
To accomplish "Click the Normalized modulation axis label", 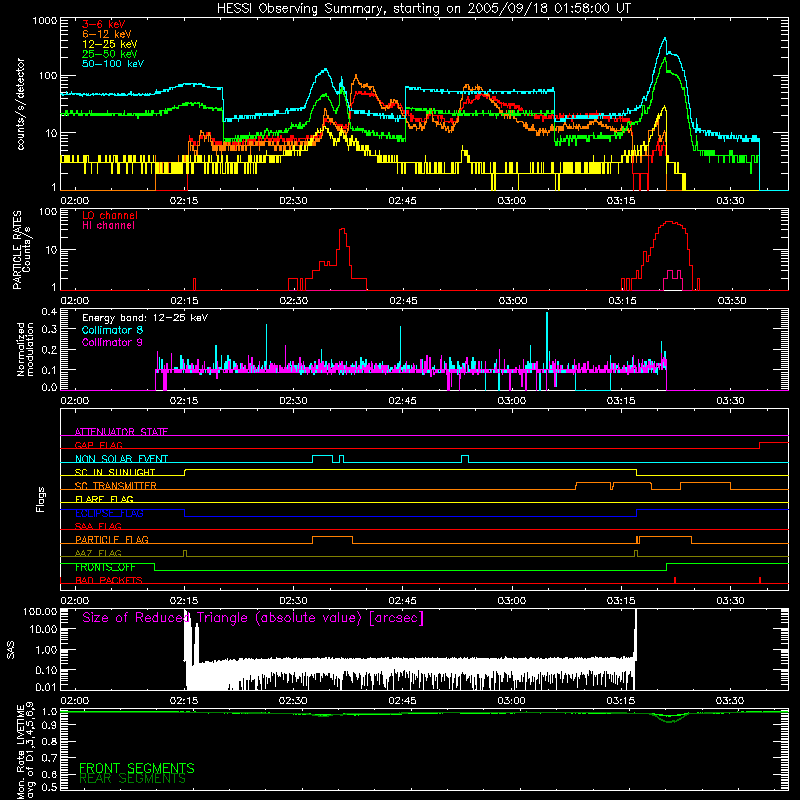I will pyautogui.click(x=25, y=349).
